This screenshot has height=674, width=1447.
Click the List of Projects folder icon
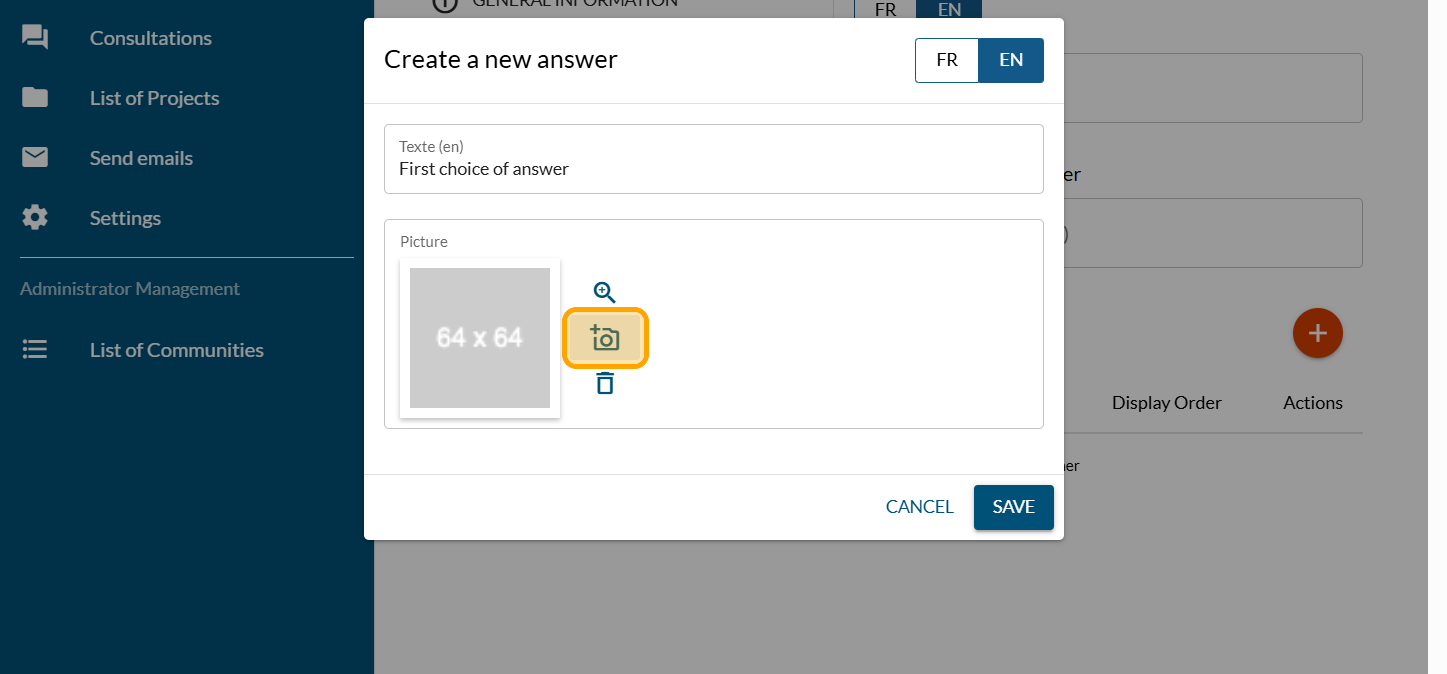click(35, 98)
